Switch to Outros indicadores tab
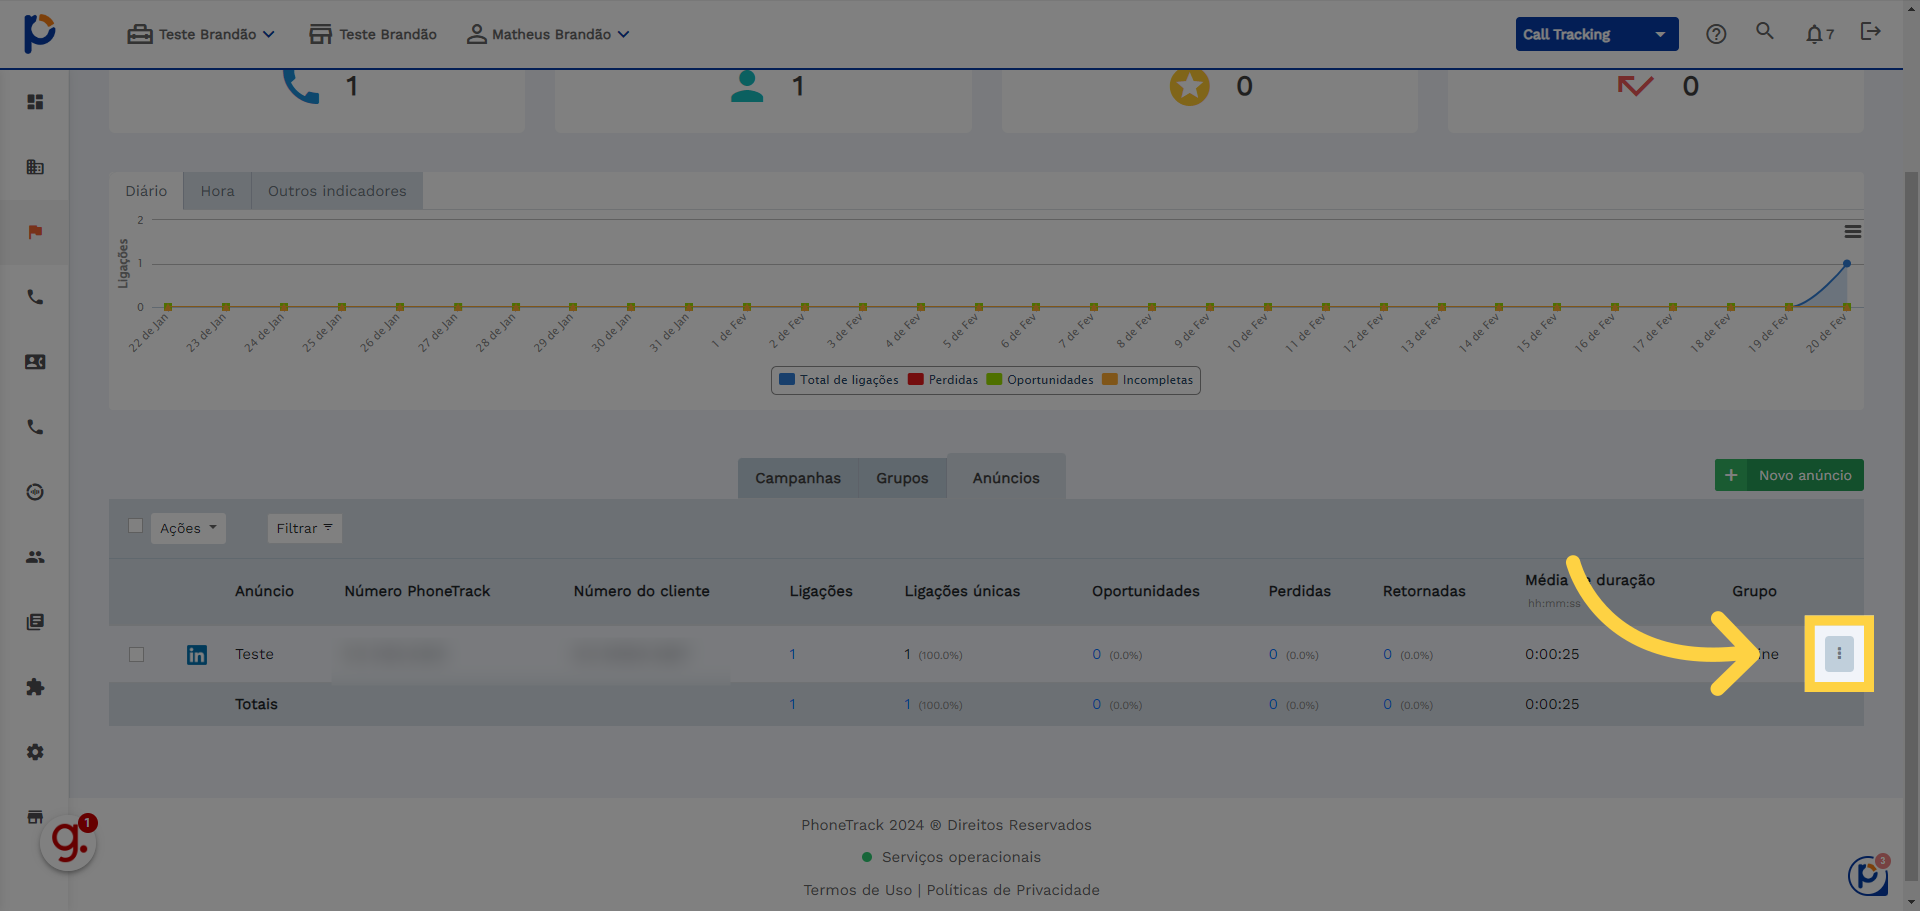1920x911 pixels. [x=337, y=191]
